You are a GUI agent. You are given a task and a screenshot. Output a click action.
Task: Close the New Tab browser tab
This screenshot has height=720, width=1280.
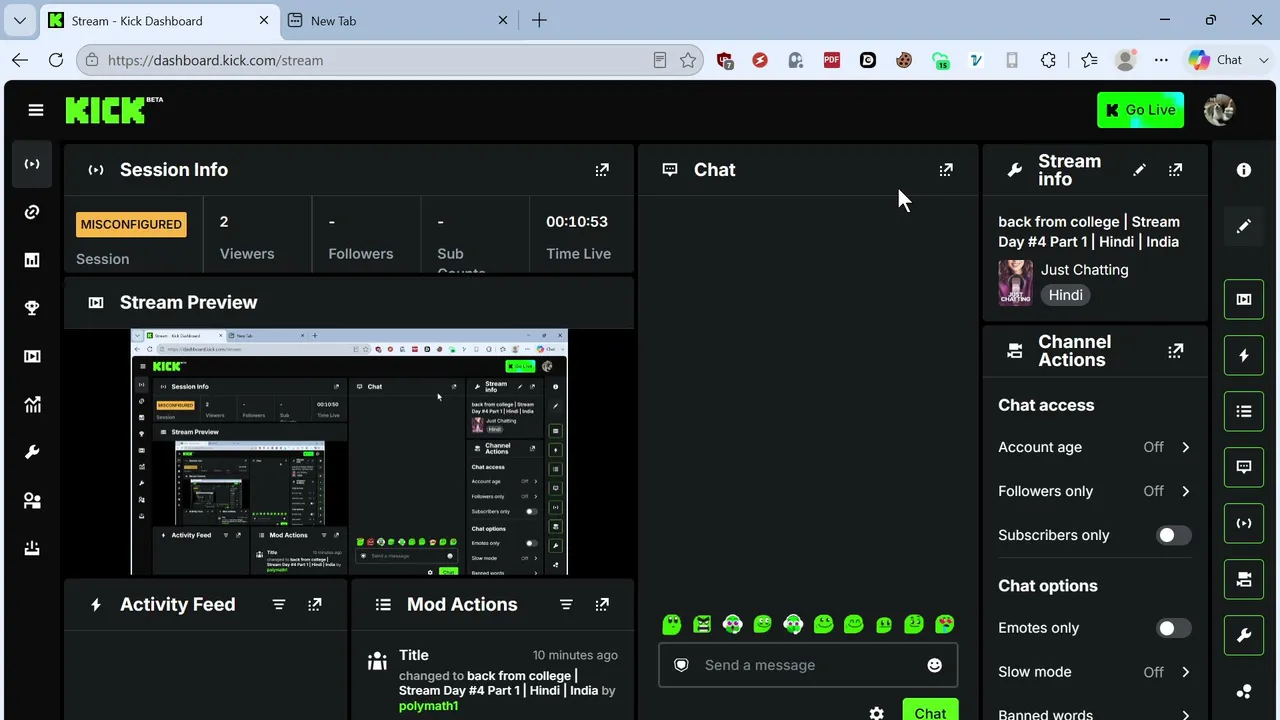503,20
